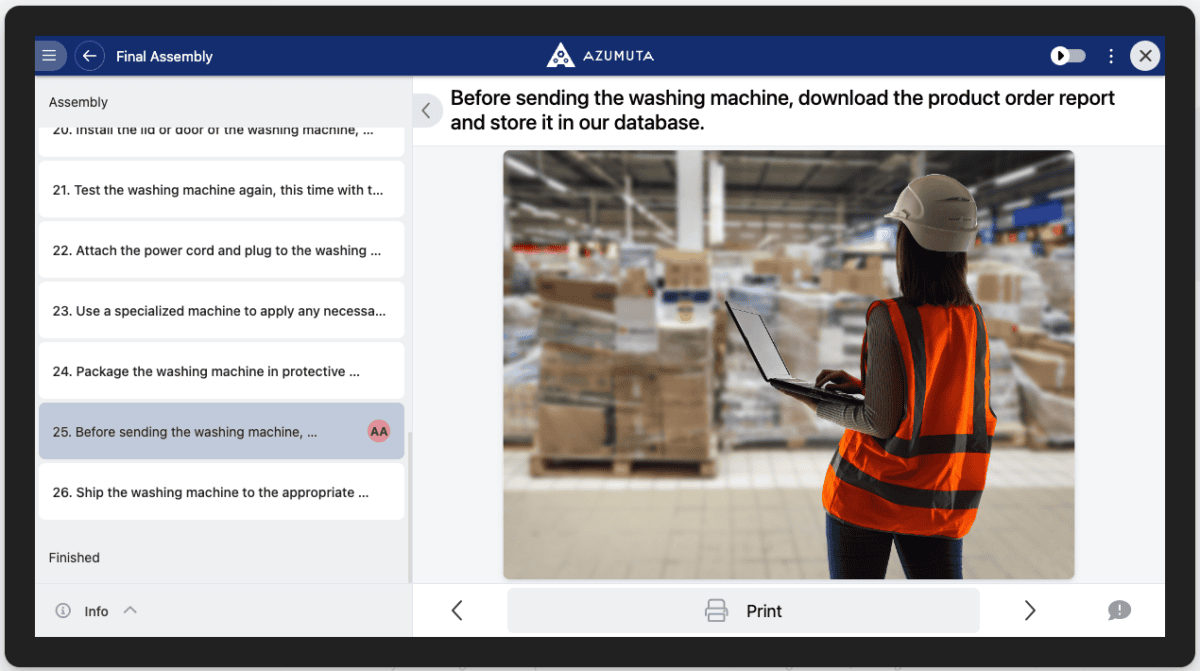Open the Finished section
The width and height of the screenshot is (1200, 671).
tap(74, 557)
